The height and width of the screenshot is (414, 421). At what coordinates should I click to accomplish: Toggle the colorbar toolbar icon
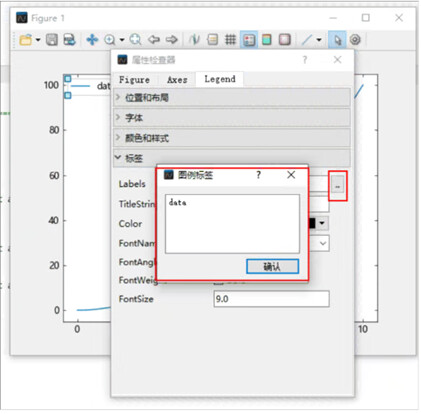267,40
